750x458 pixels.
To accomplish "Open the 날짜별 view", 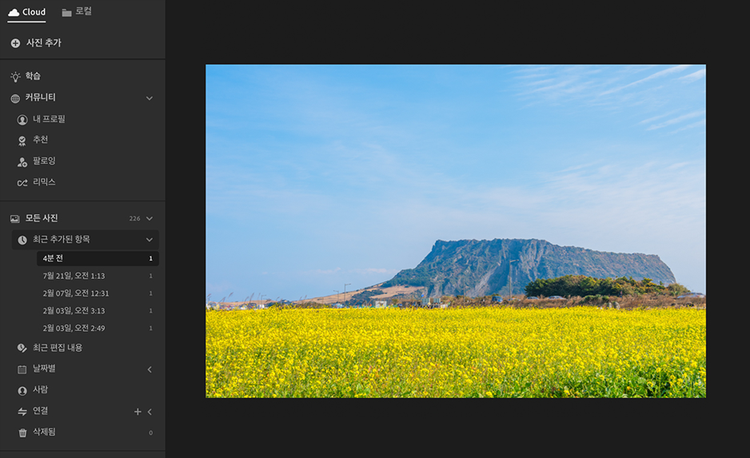I will point(44,369).
